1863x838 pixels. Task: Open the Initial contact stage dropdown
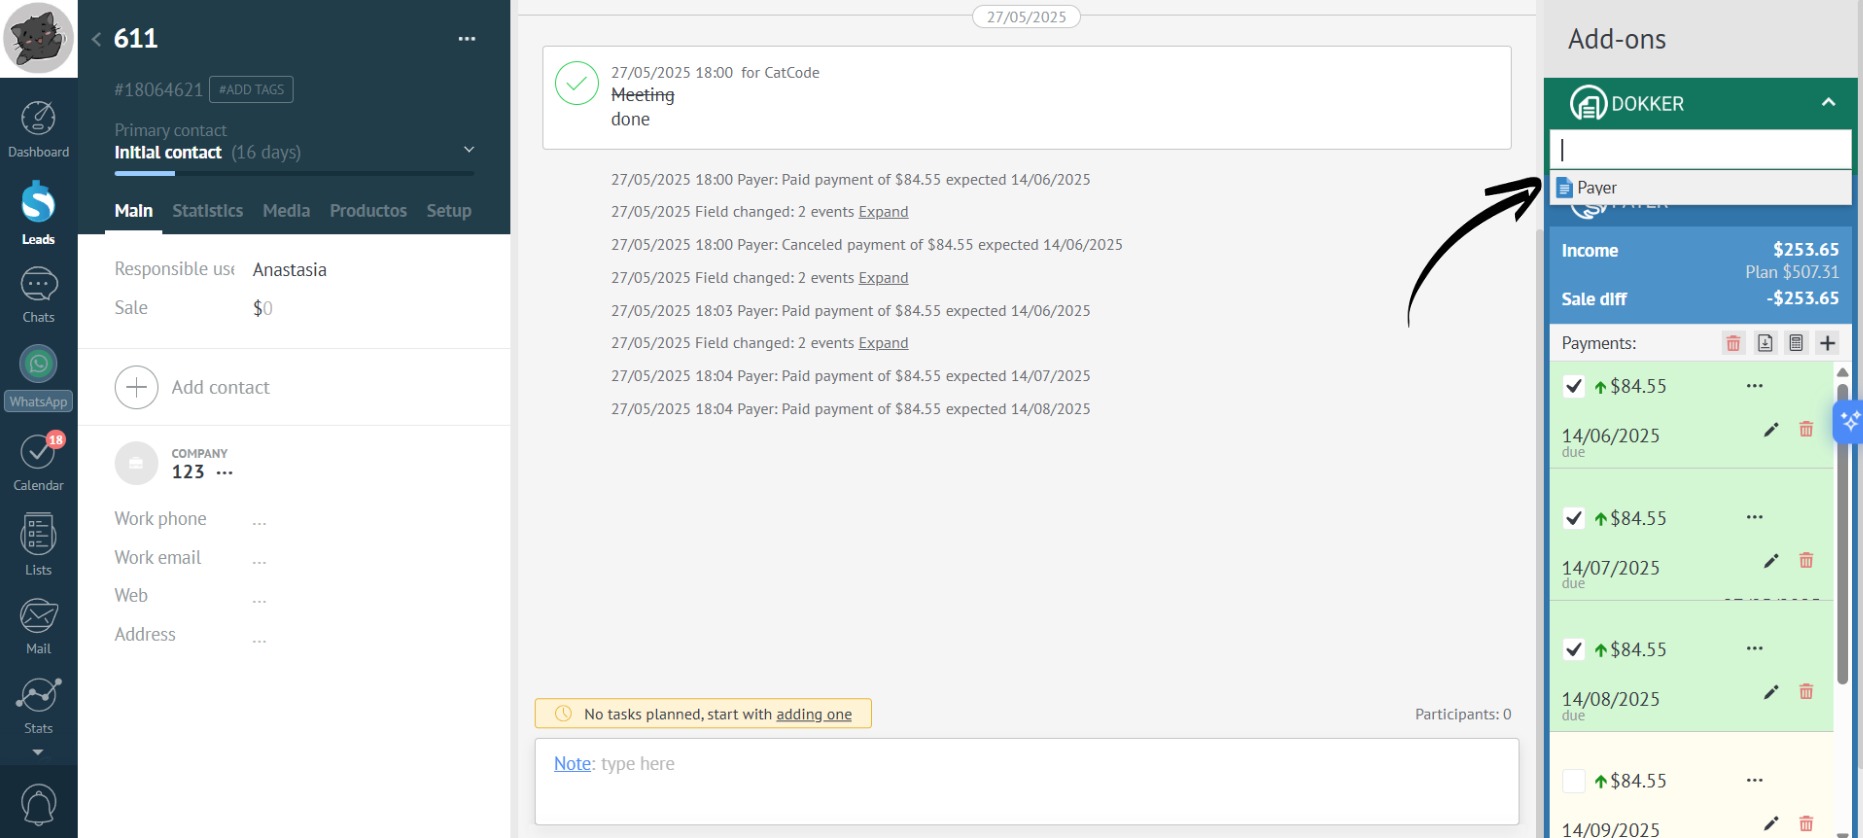468,150
